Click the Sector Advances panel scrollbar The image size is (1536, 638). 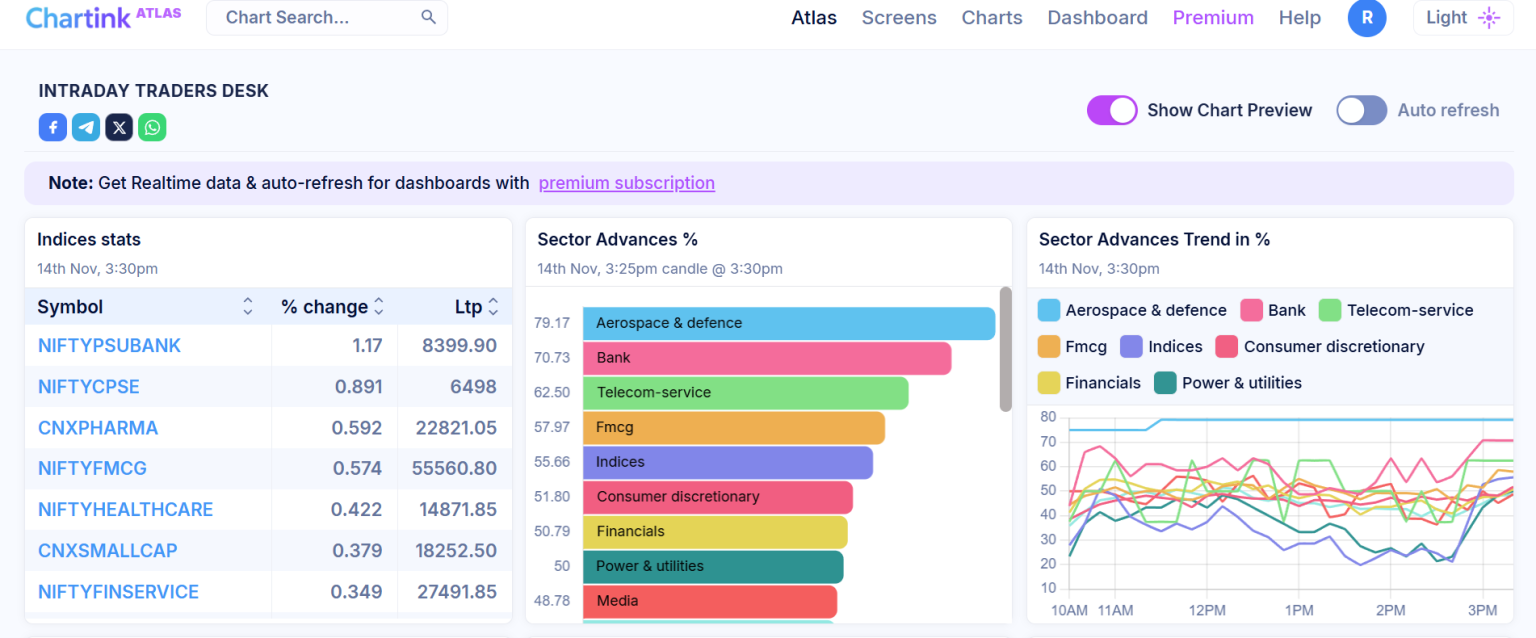pyautogui.click(x=1005, y=349)
